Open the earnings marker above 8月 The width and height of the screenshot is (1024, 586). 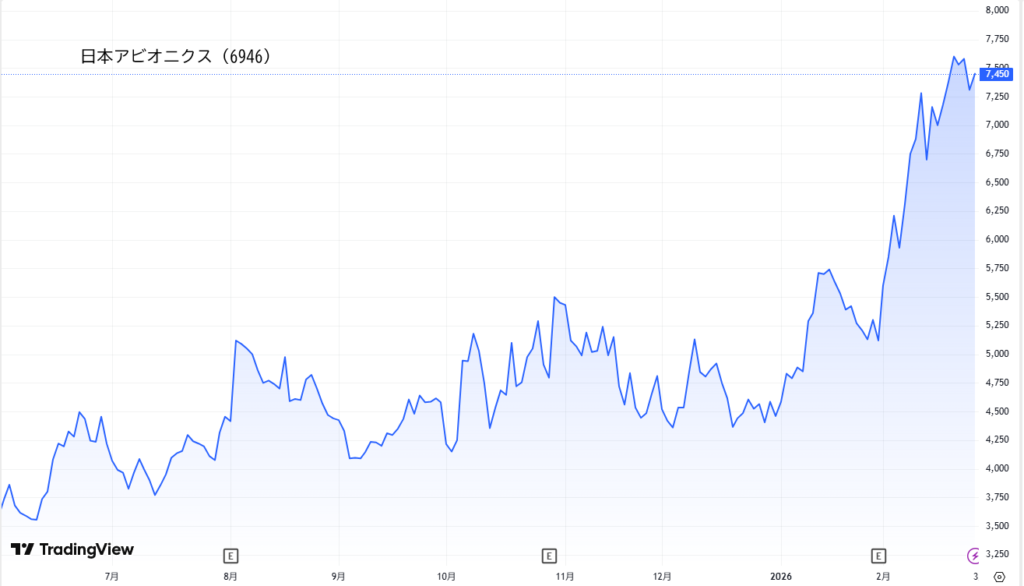coord(231,555)
